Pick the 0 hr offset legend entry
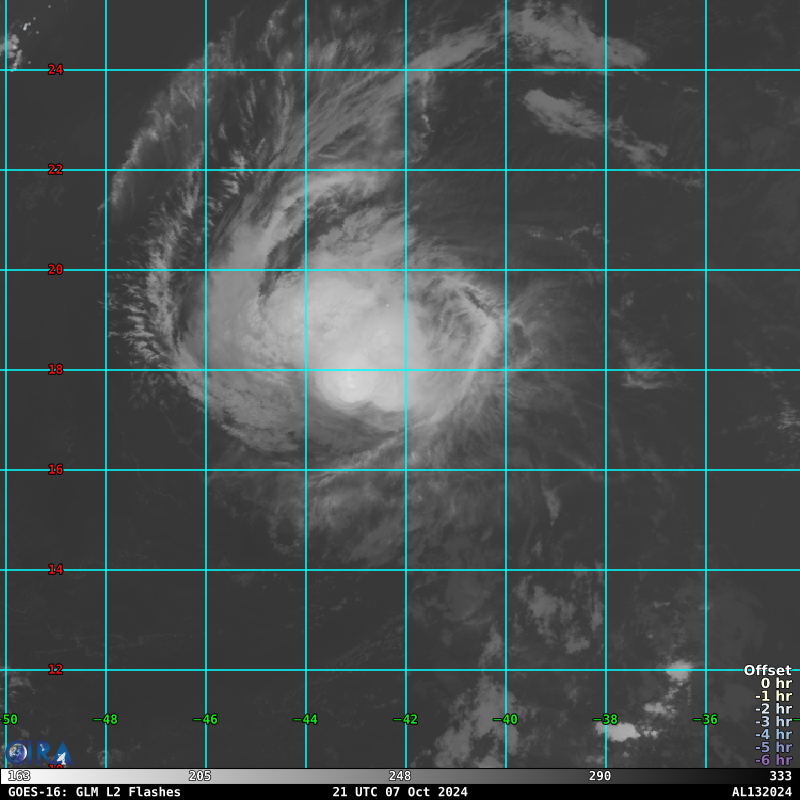 click(777, 683)
